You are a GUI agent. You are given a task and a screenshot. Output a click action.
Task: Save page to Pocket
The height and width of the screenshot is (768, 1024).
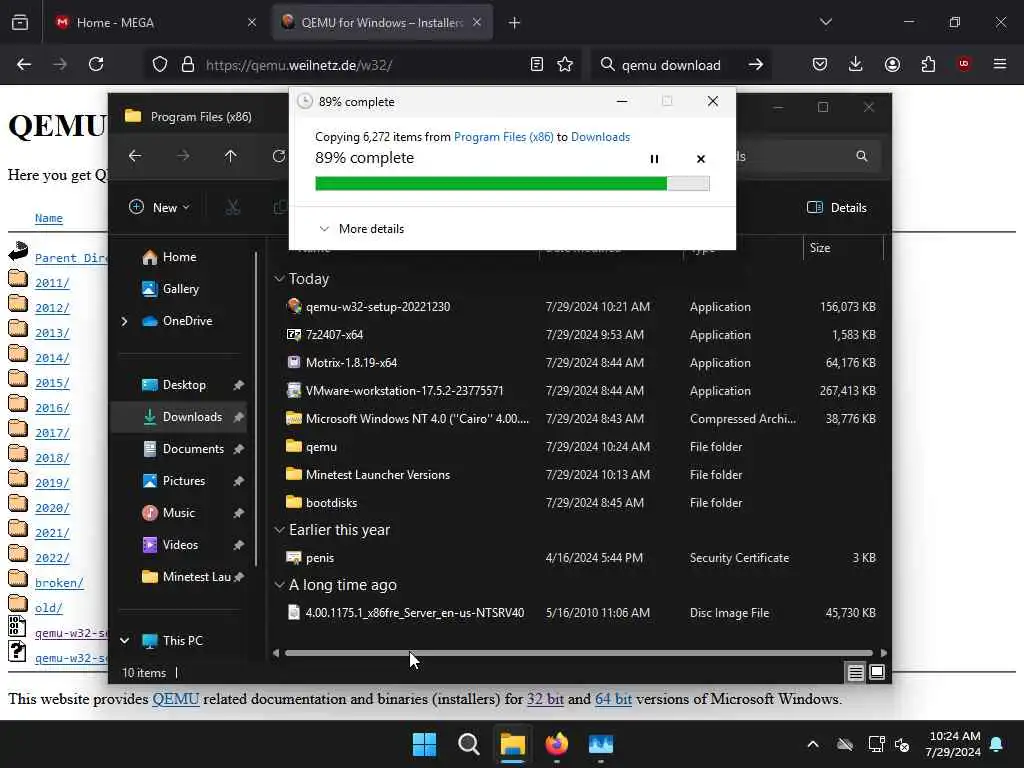(820, 64)
